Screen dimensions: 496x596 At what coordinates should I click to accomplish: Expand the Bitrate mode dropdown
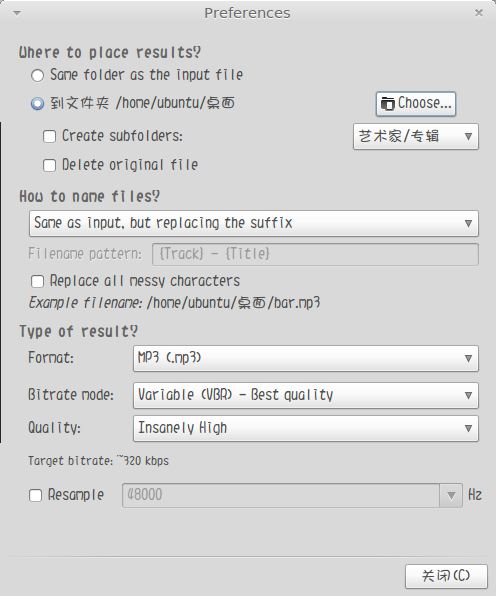[x=306, y=395]
